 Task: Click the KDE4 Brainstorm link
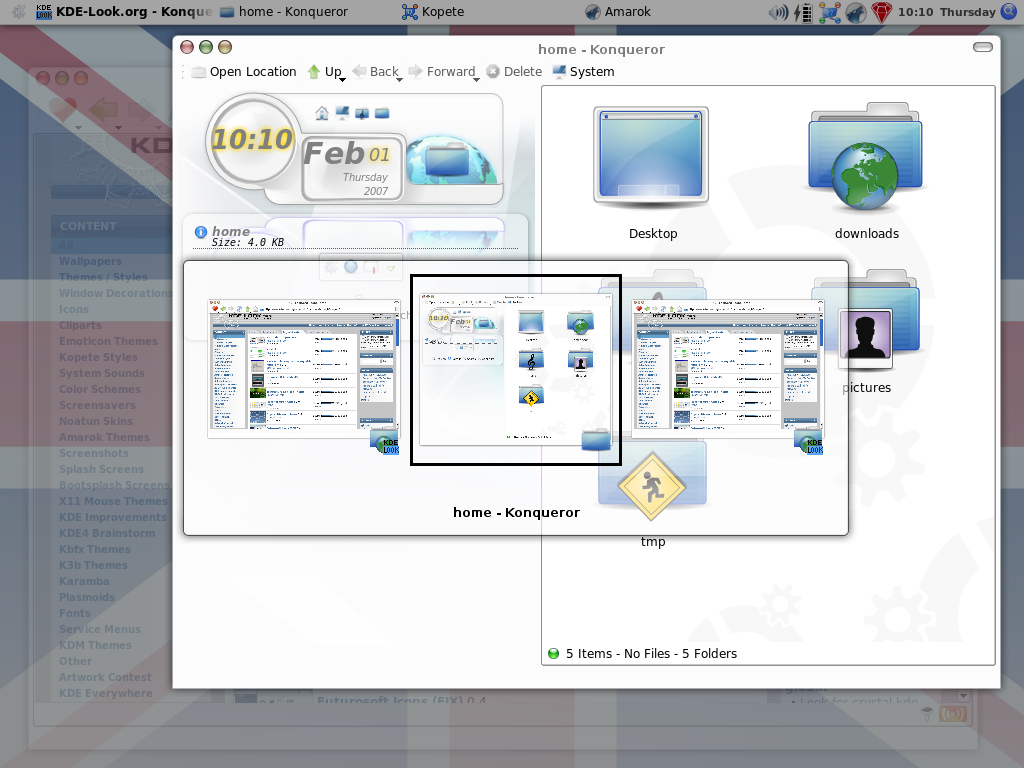(x=107, y=533)
